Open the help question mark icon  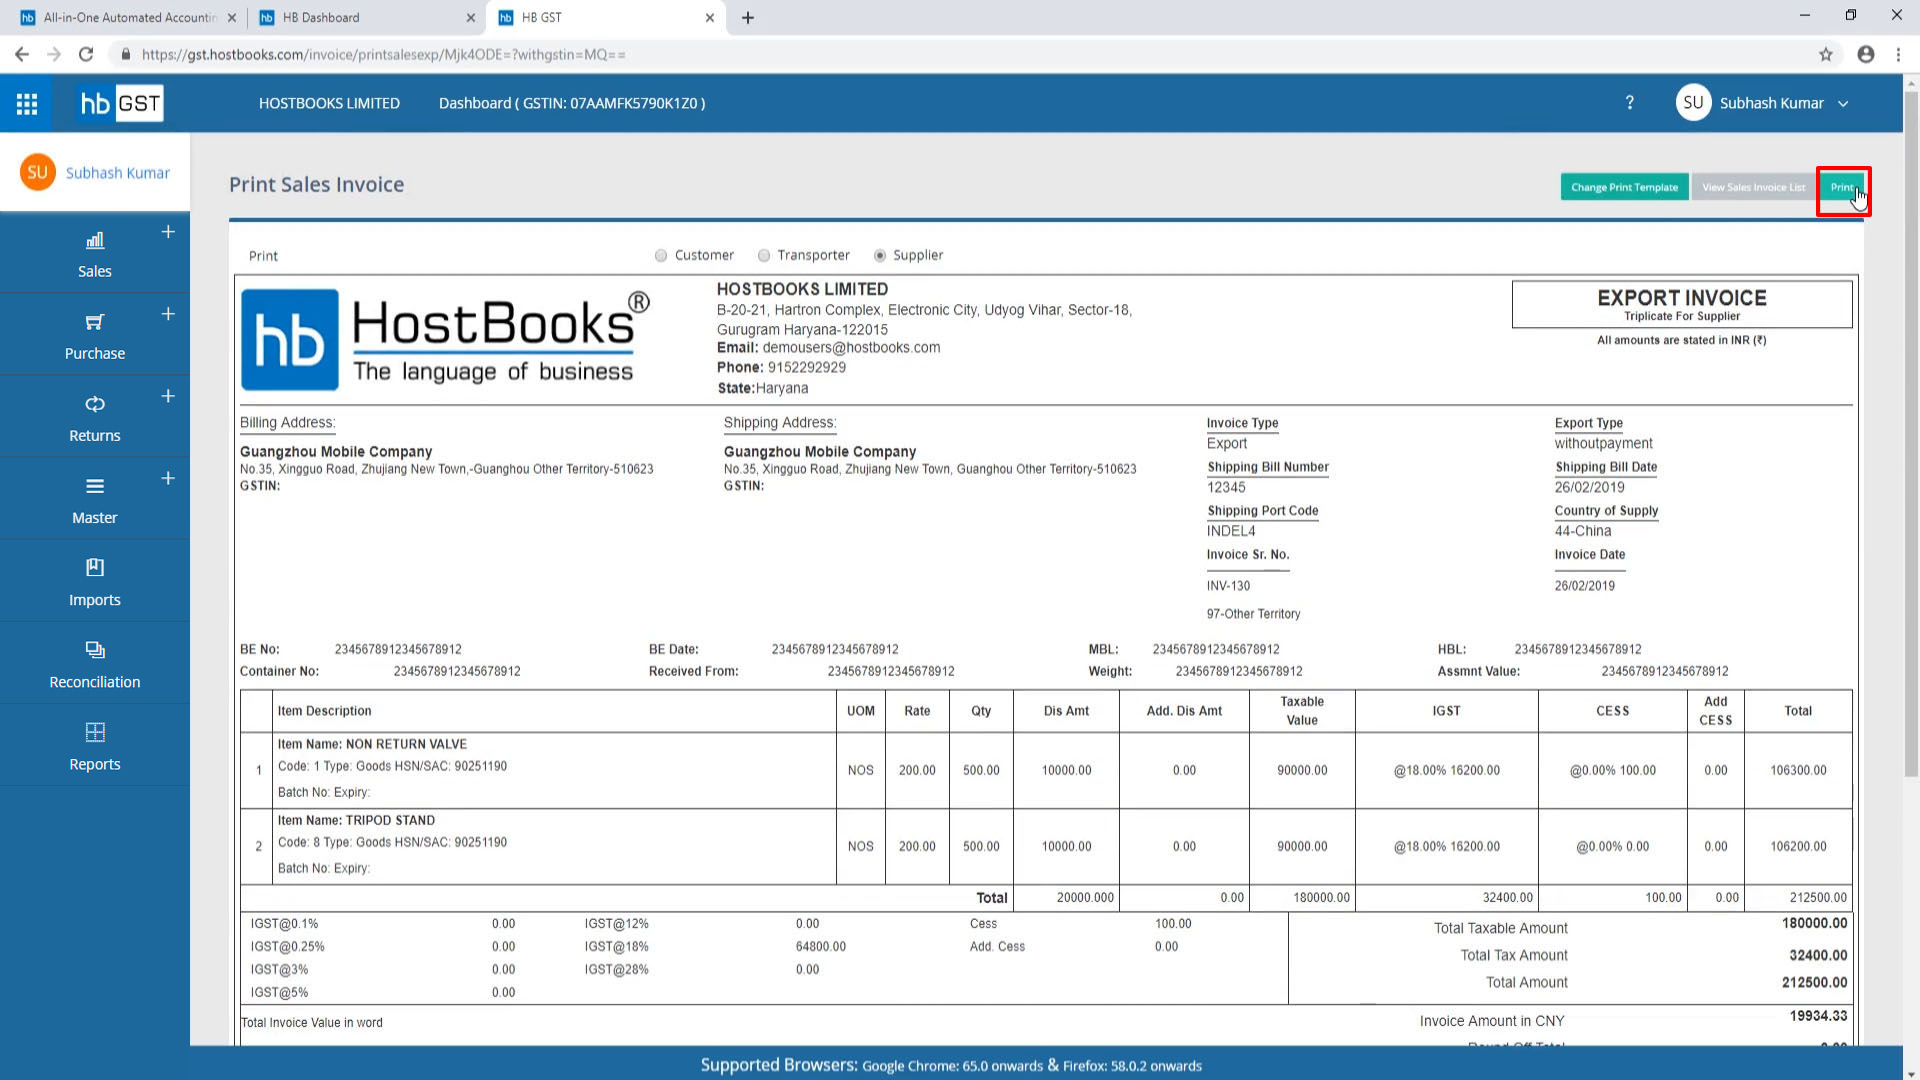1630,103
